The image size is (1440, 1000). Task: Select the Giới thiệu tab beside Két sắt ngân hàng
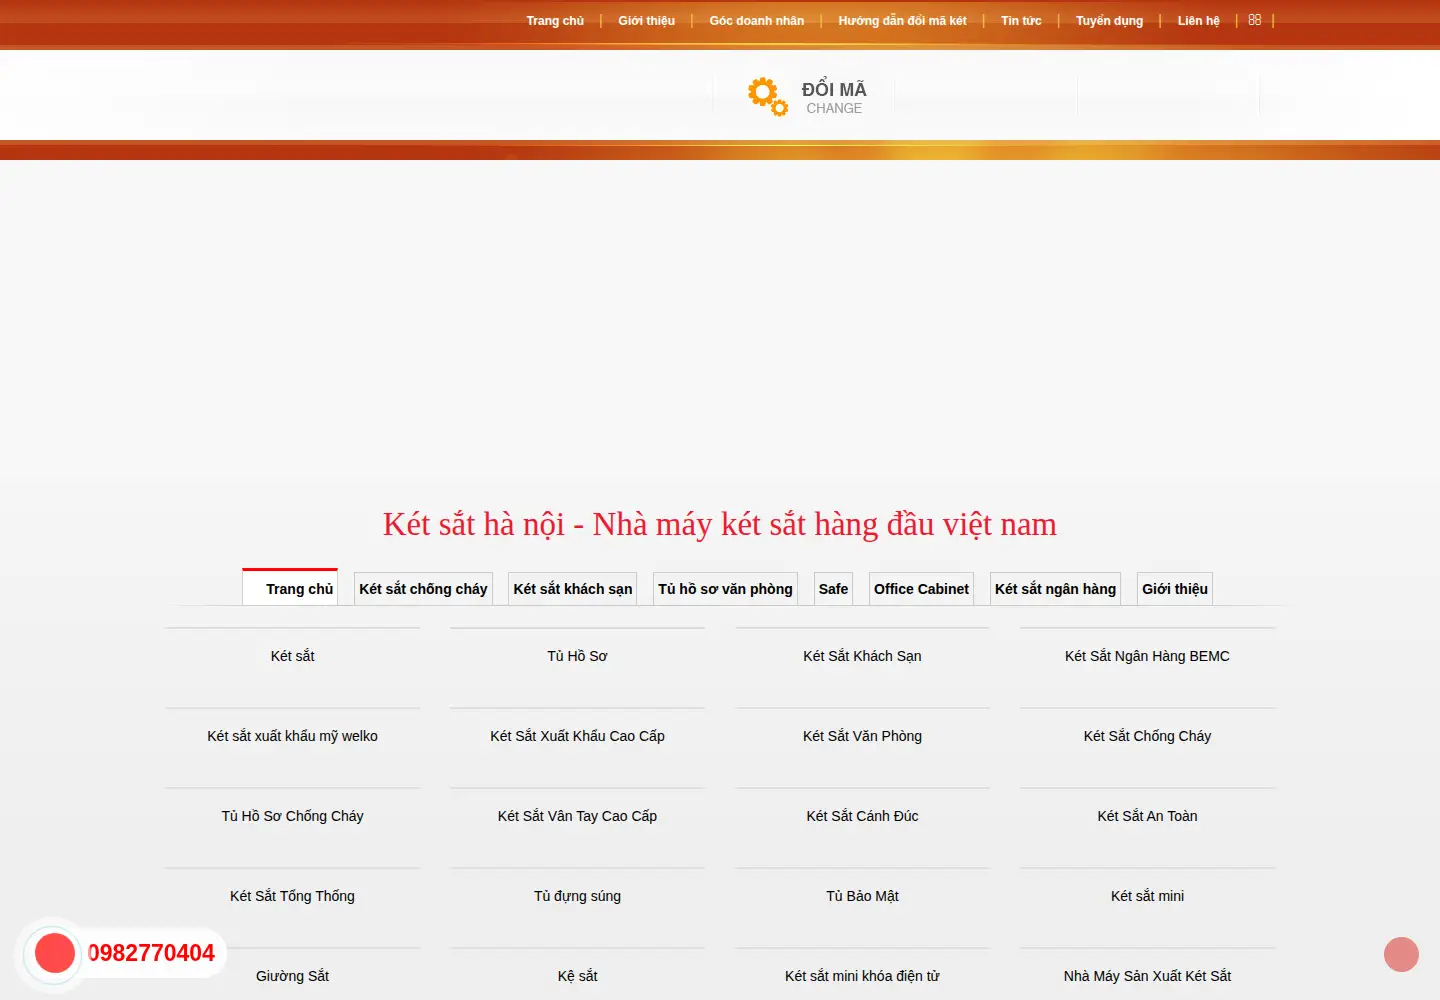pos(1175,589)
